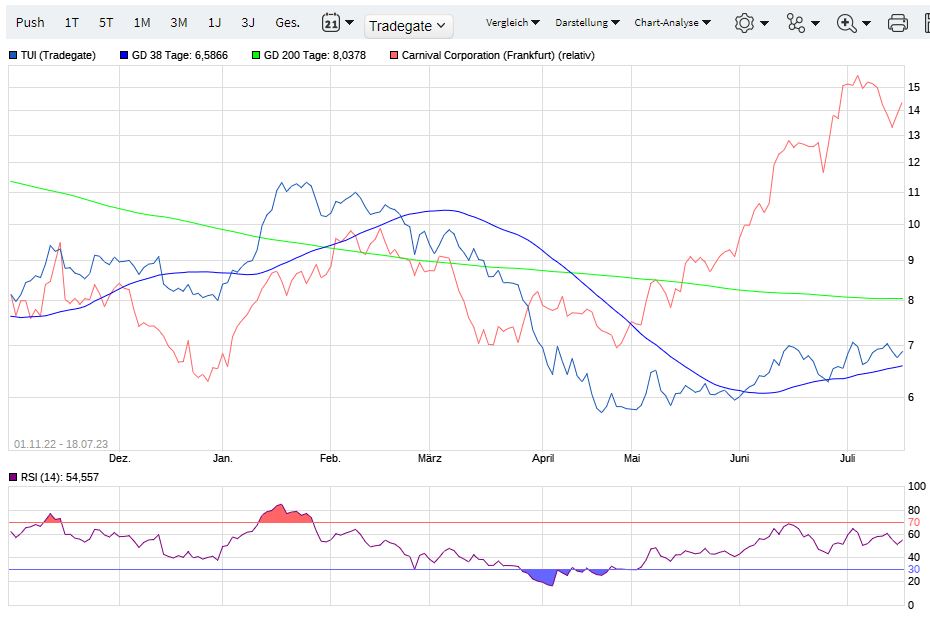Screen dimensions: 930x622
Task: Open the Vergleich dropdown menu
Action: [512, 23]
